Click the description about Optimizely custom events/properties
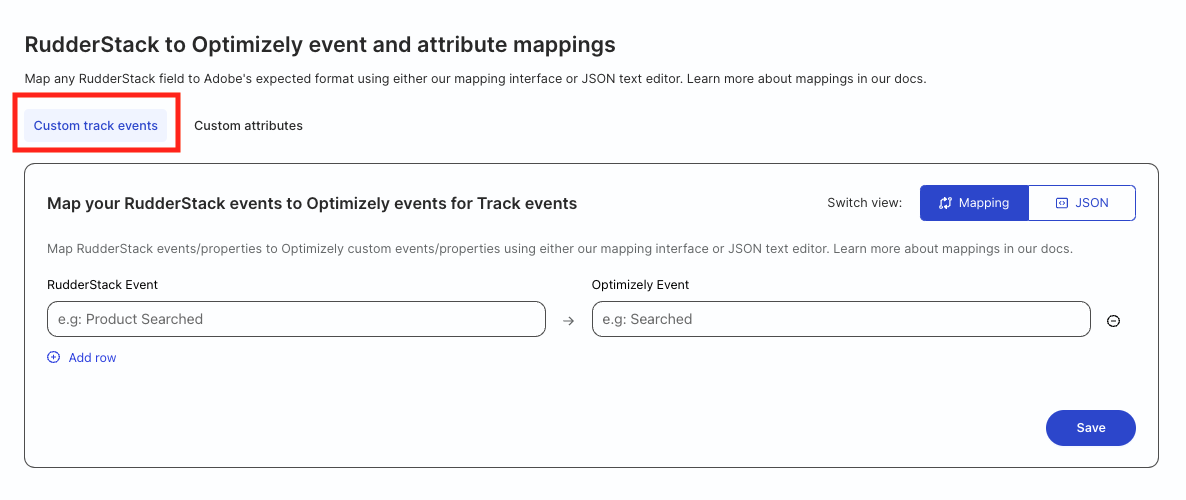The width and height of the screenshot is (1186, 500). coord(560,248)
